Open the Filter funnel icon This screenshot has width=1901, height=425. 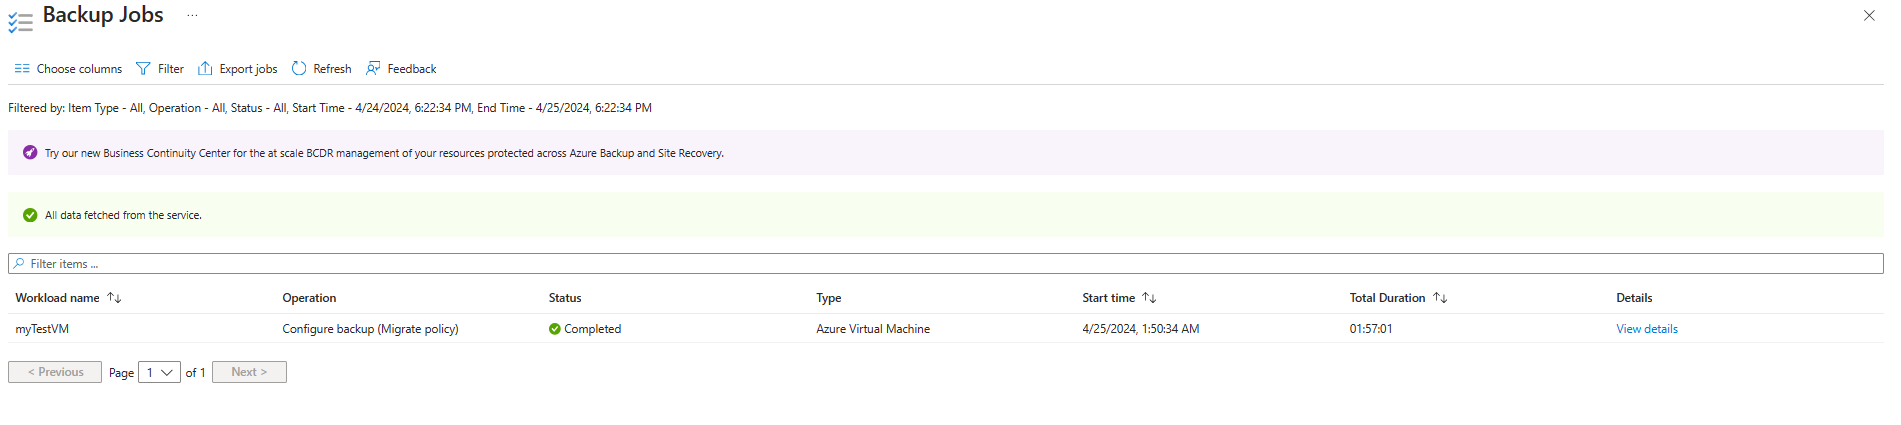pos(143,69)
